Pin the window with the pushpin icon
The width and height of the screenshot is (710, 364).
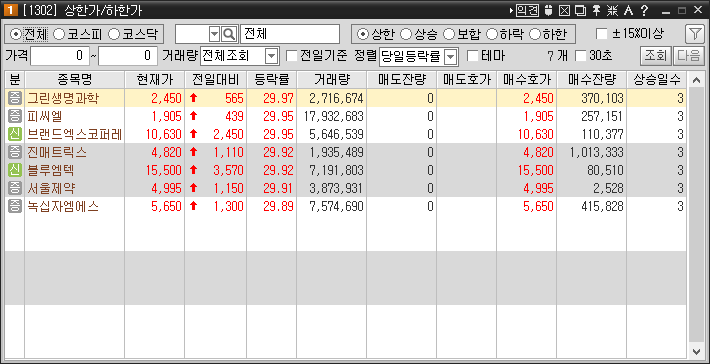click(x=597, y=10)
